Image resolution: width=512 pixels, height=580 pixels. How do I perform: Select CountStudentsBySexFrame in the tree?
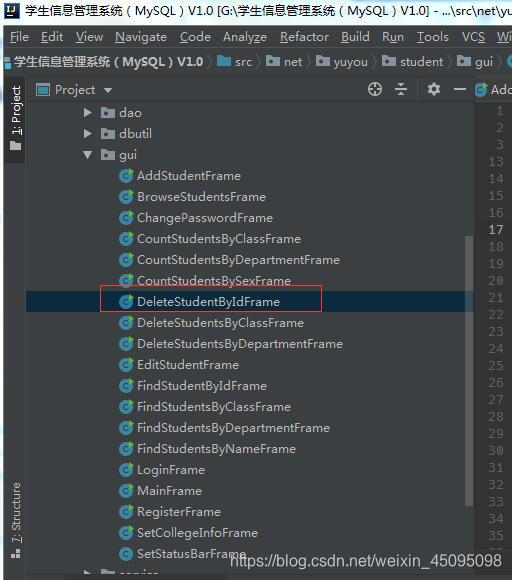[214, 281]
